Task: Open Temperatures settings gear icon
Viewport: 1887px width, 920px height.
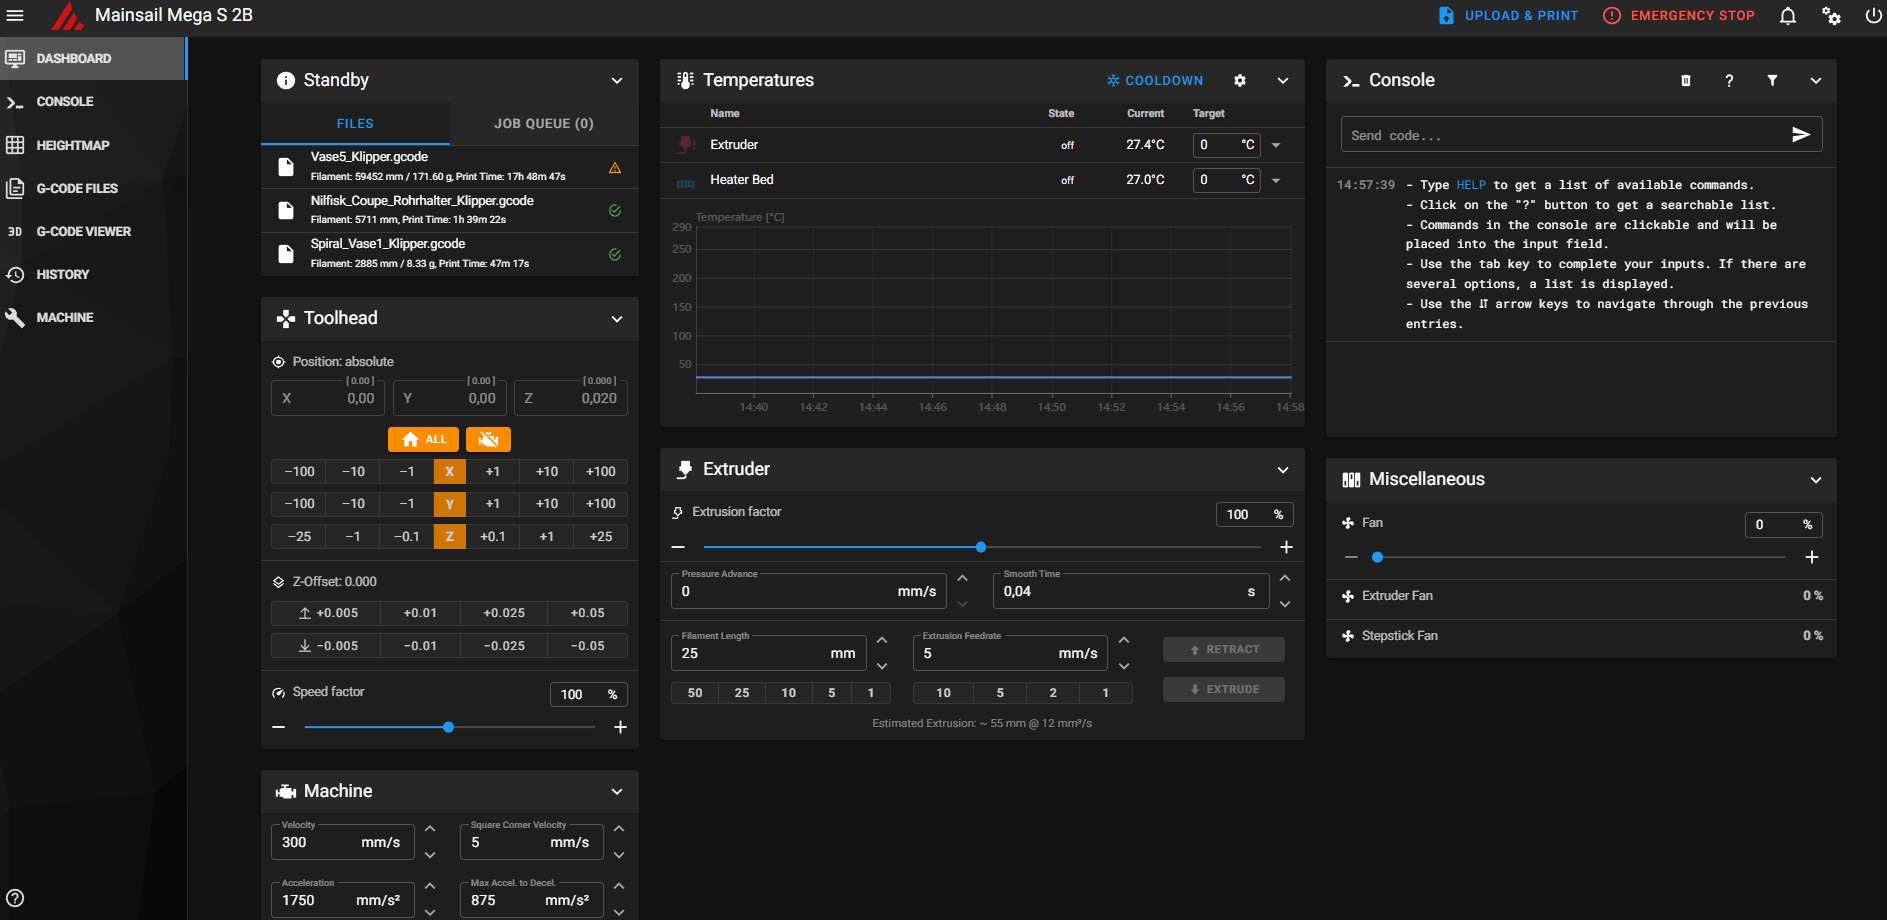Action: point(1240,81)
